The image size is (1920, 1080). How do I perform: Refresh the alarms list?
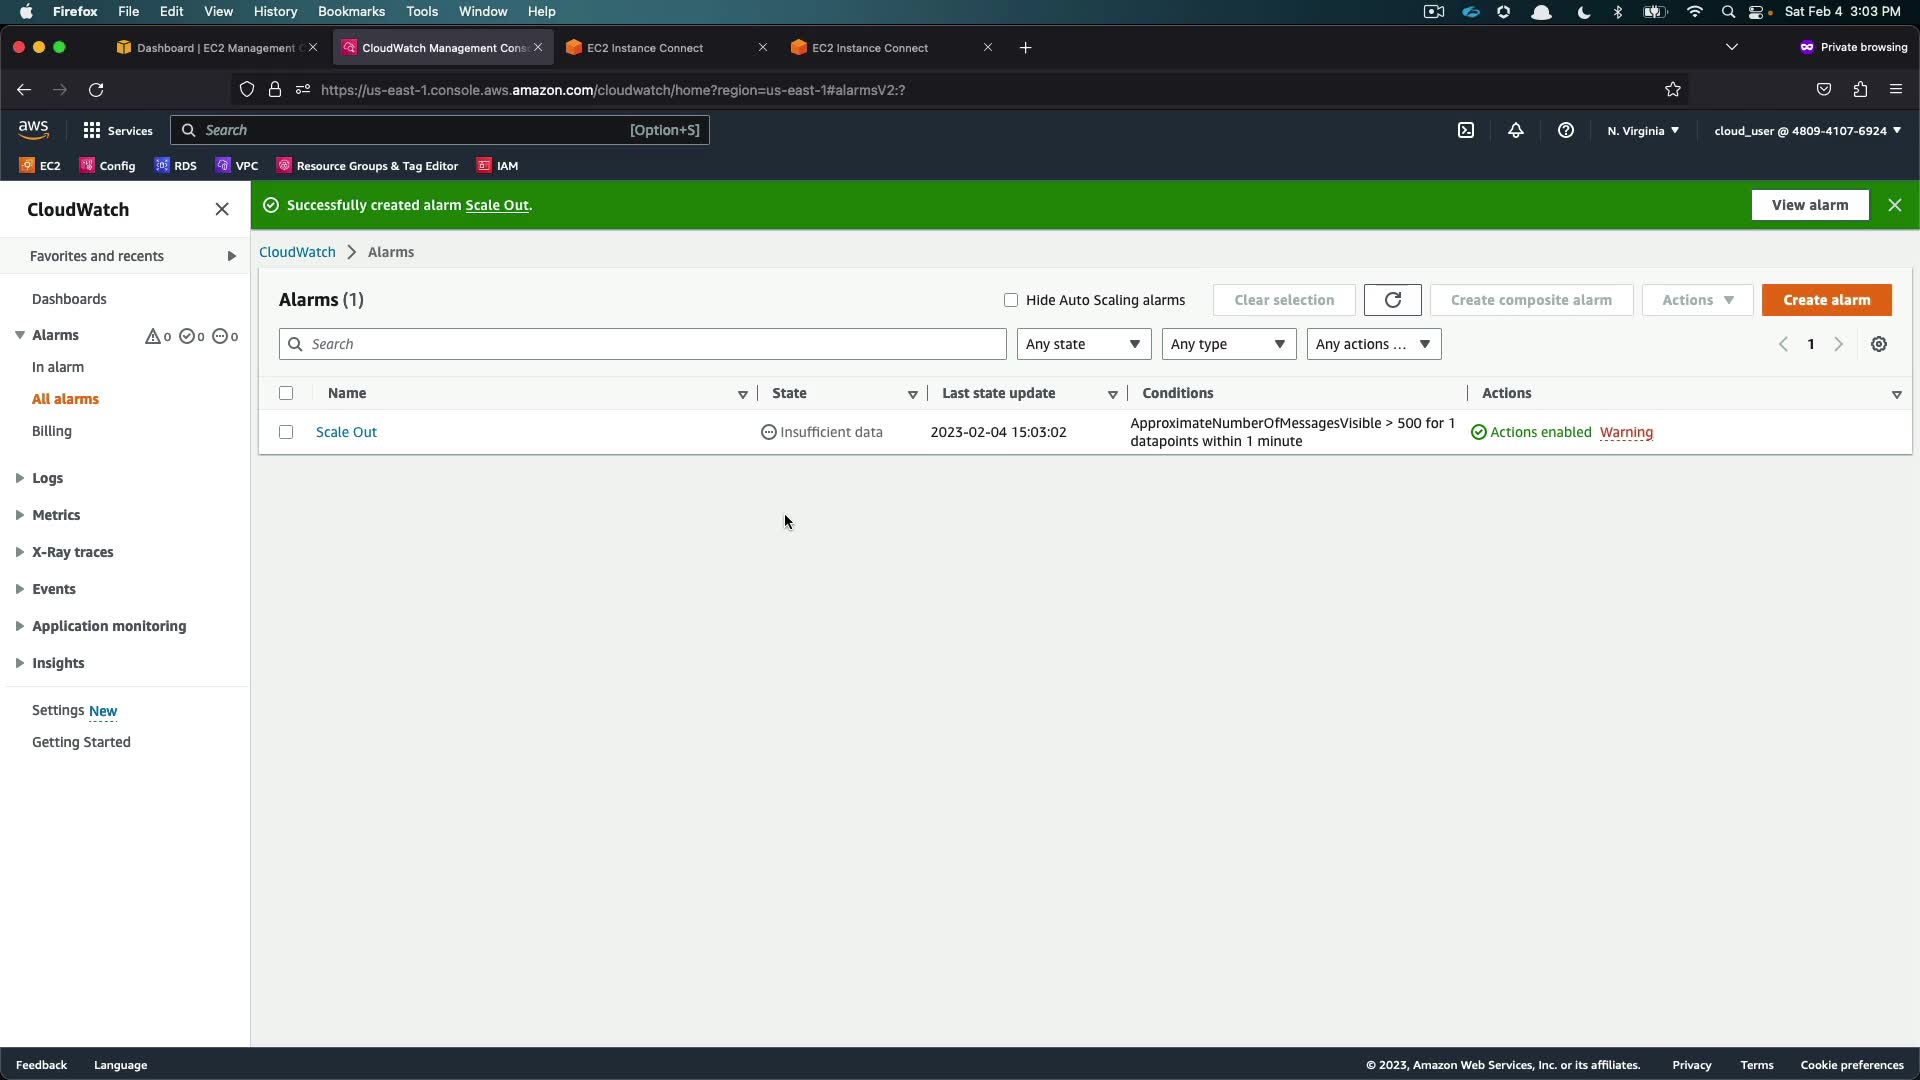tap(1392, 300)
